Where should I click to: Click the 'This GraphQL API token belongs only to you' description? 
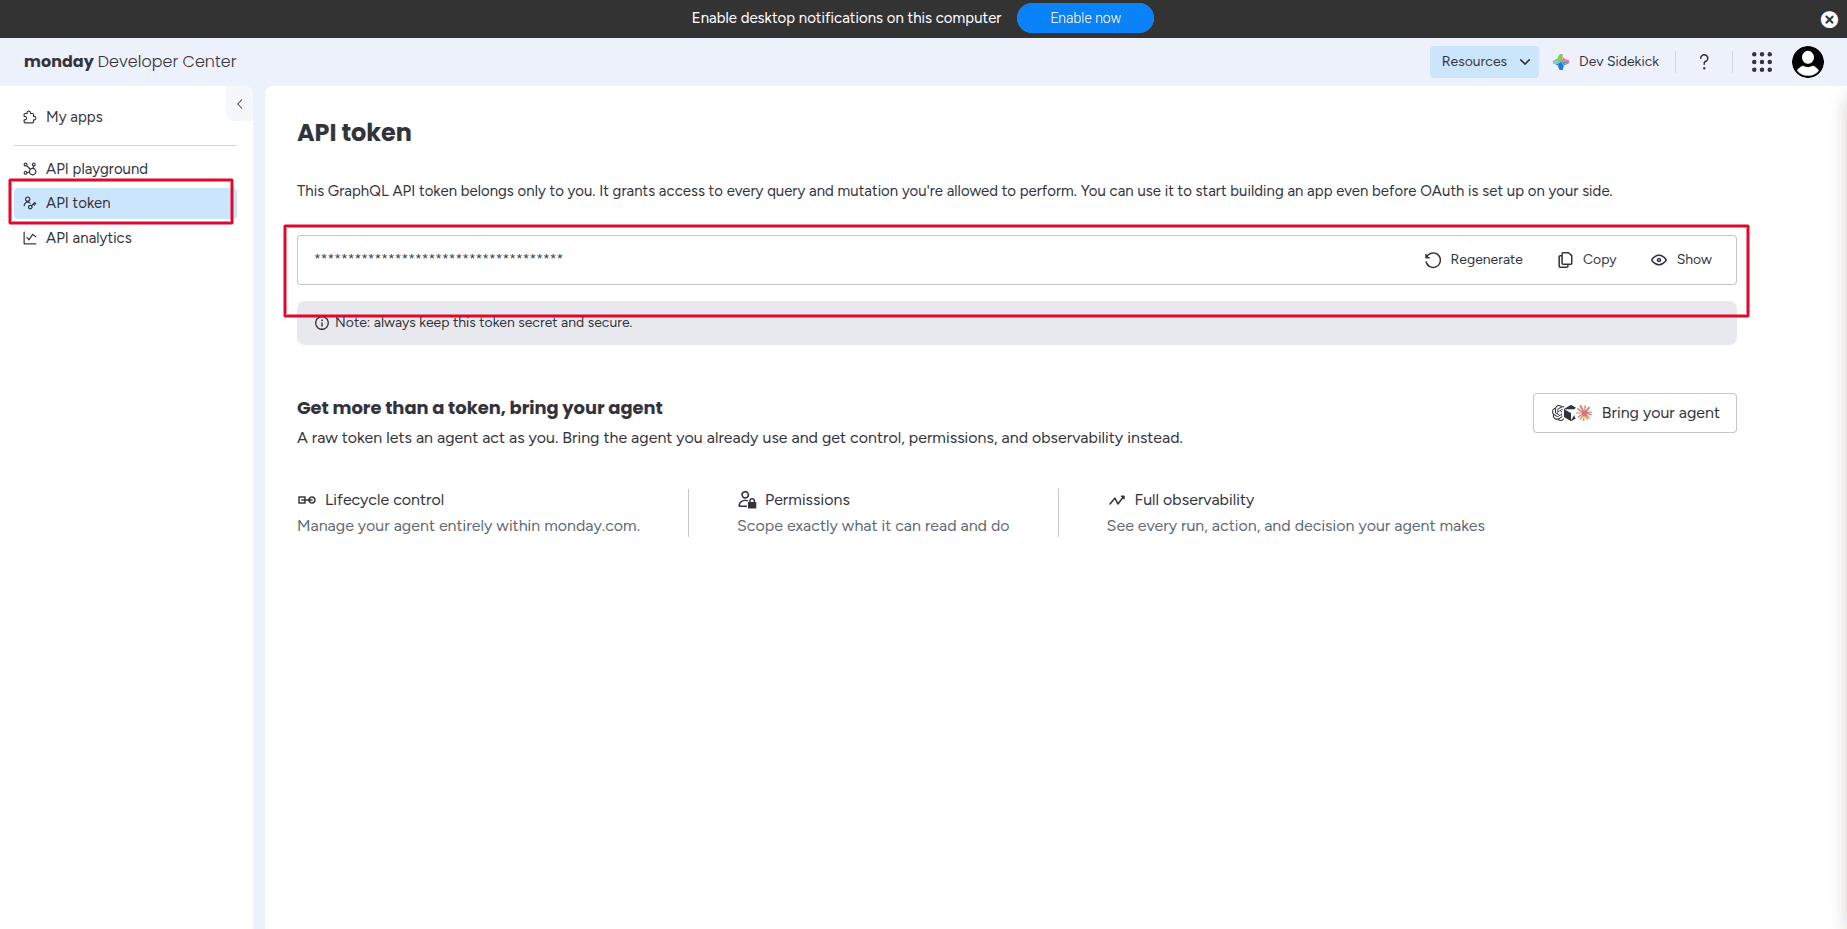click(955, 191)
